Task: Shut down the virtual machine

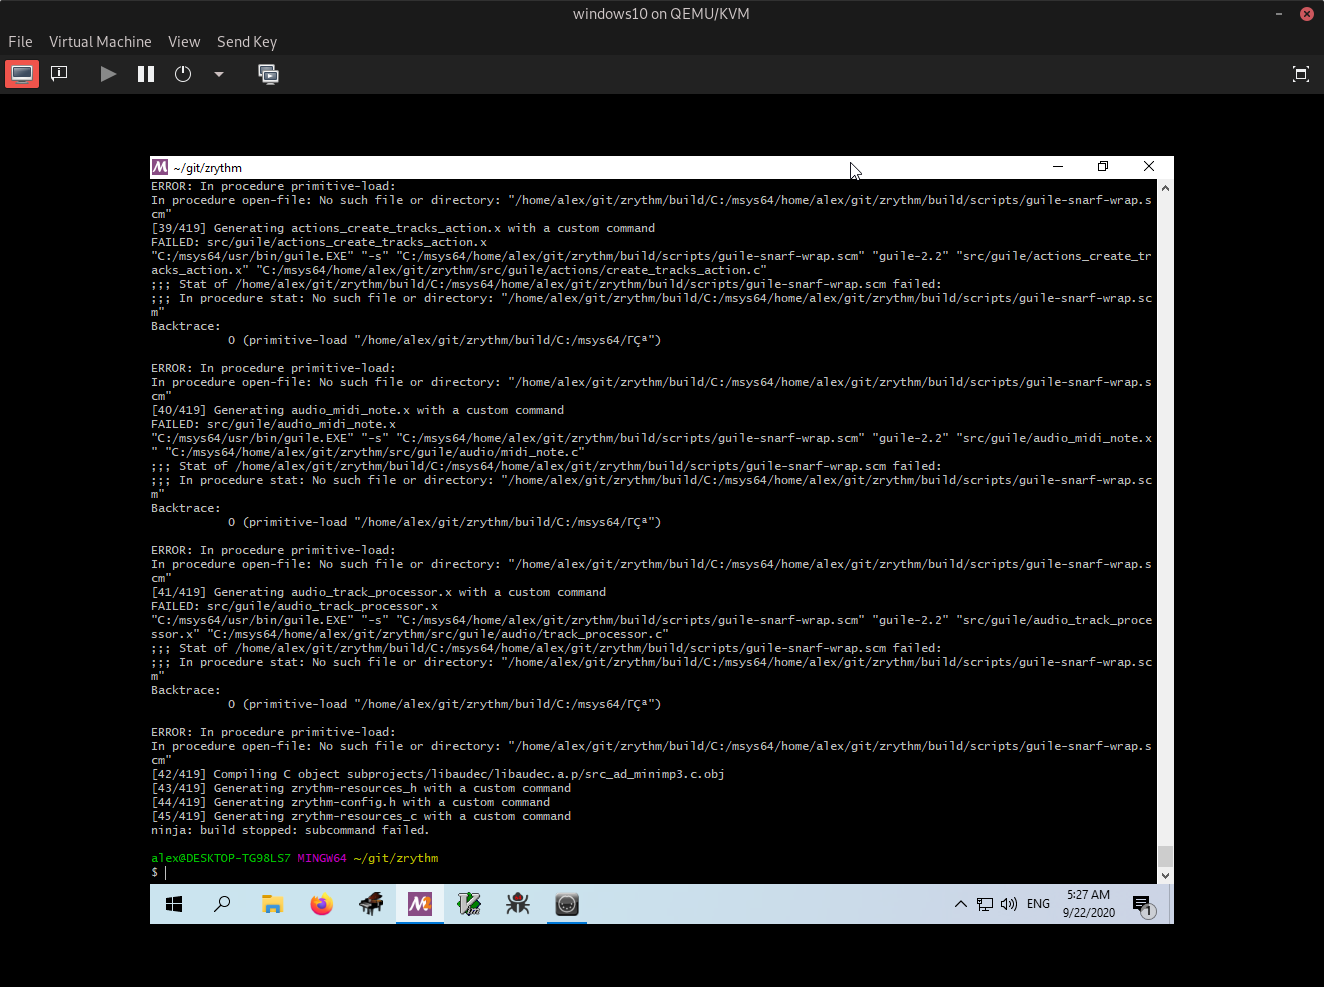Action: [183, 74]
